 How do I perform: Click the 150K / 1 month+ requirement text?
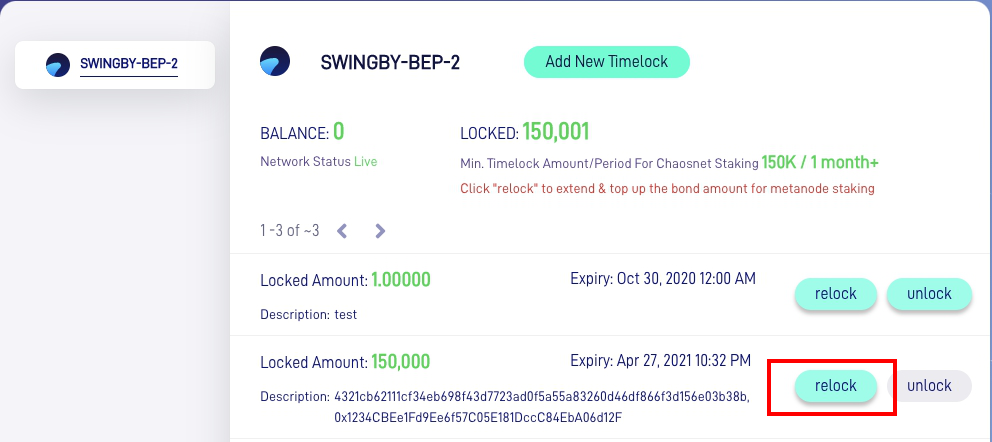[820, 163]
